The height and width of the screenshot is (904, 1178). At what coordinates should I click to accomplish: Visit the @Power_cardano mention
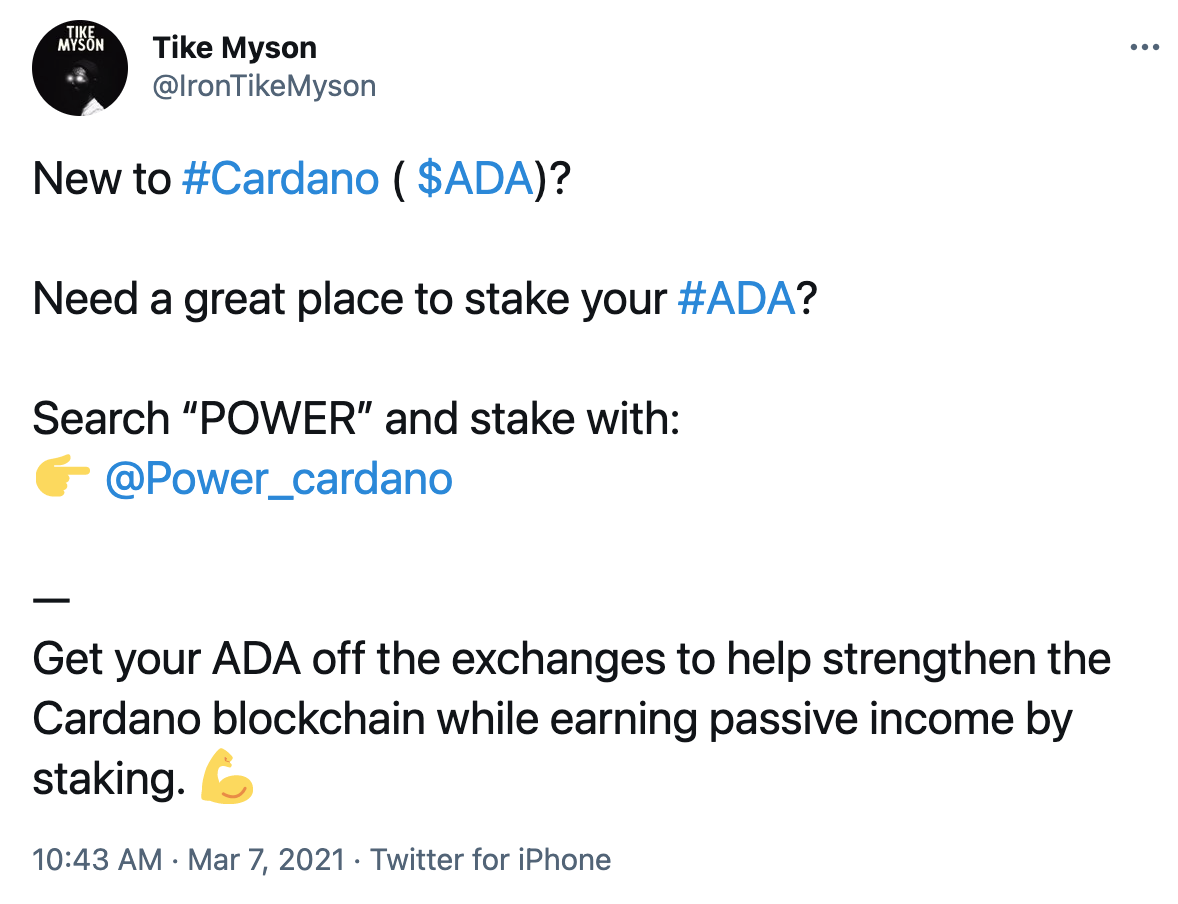(278, 479)
